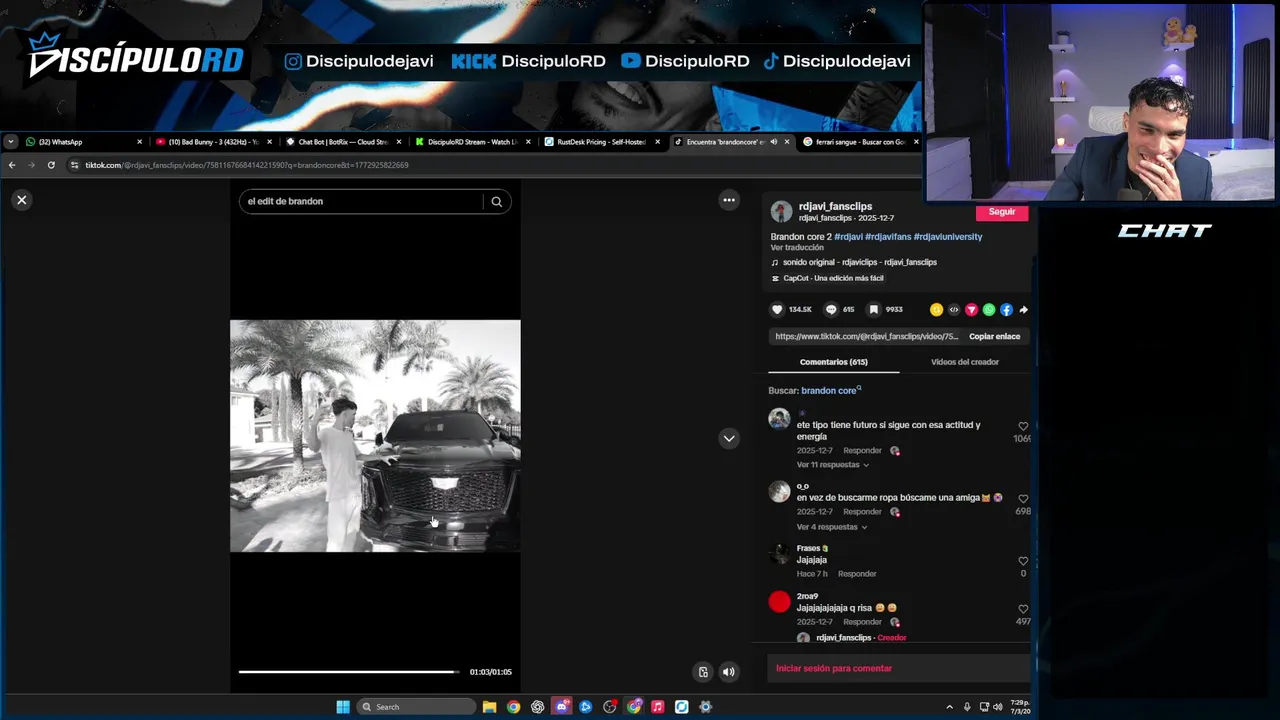
Task: Click Ver traducción link
Action: [797, 248]
